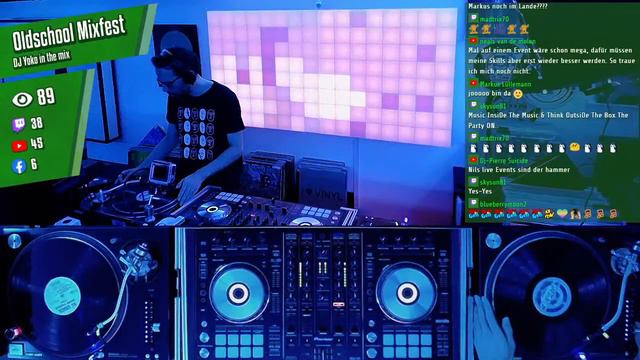Click Twitch badge beside skyson81 above Yes-Yes
Image resolution: width=640 pixels, height=360 pixels.
(x=473, y=181)
